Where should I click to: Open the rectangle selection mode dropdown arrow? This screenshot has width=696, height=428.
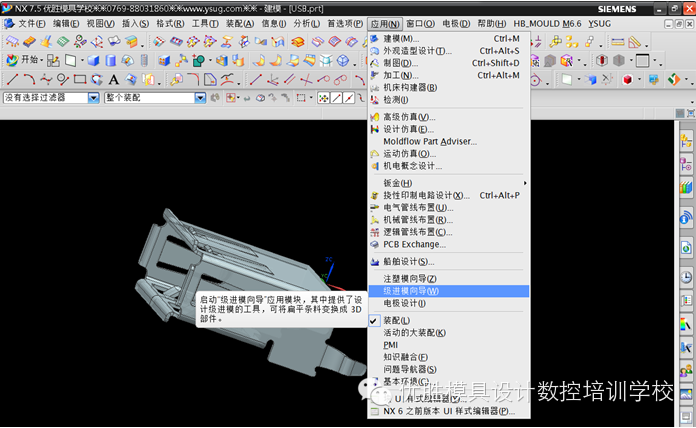click(x=311, y=98)
